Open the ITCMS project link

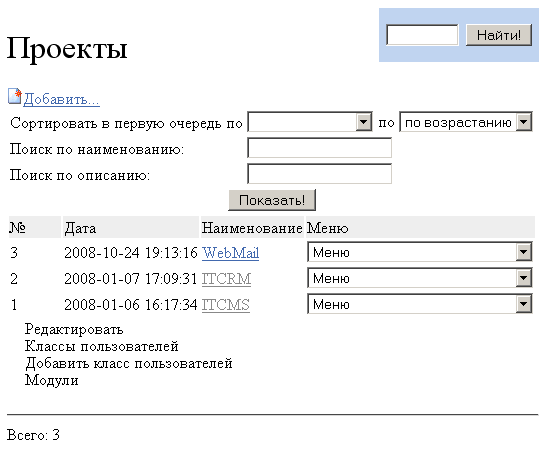[226, 305]
